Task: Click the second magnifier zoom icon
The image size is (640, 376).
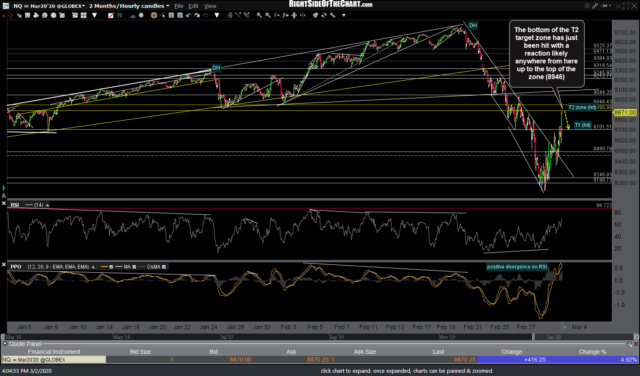Action: click(x=268, y=16)
